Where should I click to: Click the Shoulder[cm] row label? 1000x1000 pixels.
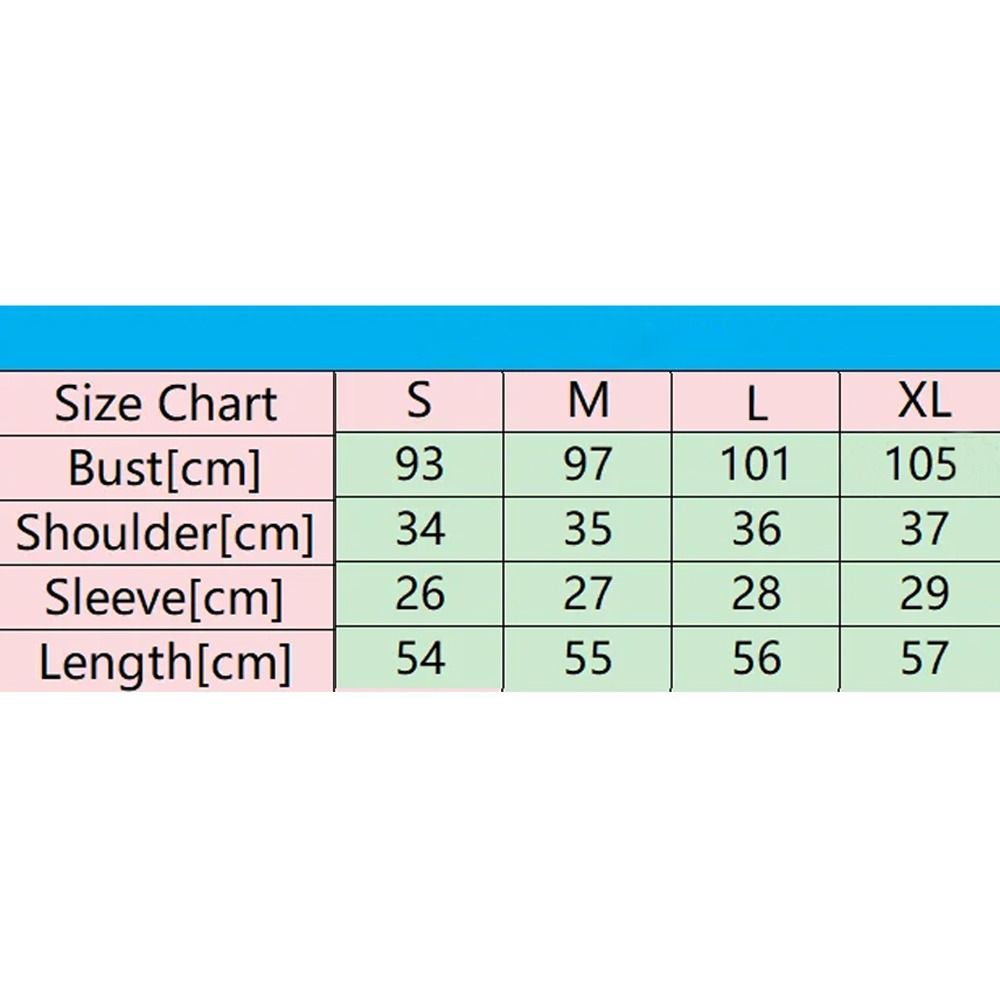(166, 533)
